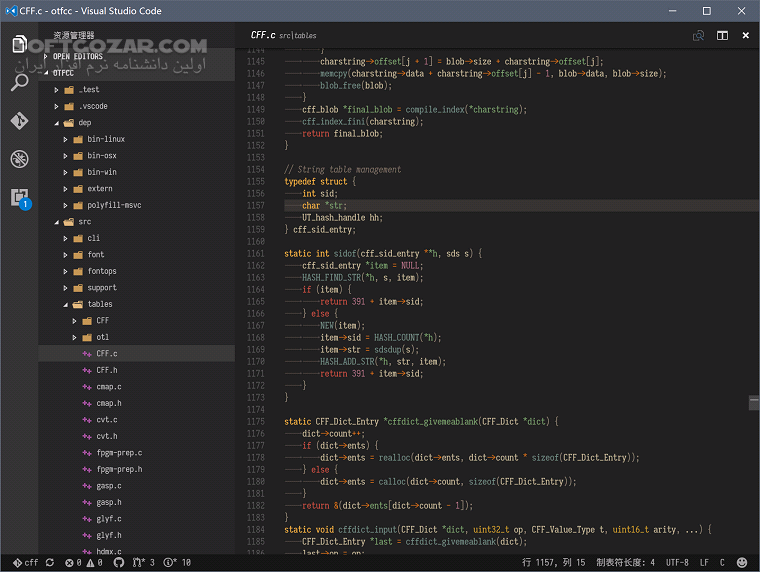760x572 pixels.
Task: Change indentation via tab size 4 indicator
Action: (x=625, y=562)
